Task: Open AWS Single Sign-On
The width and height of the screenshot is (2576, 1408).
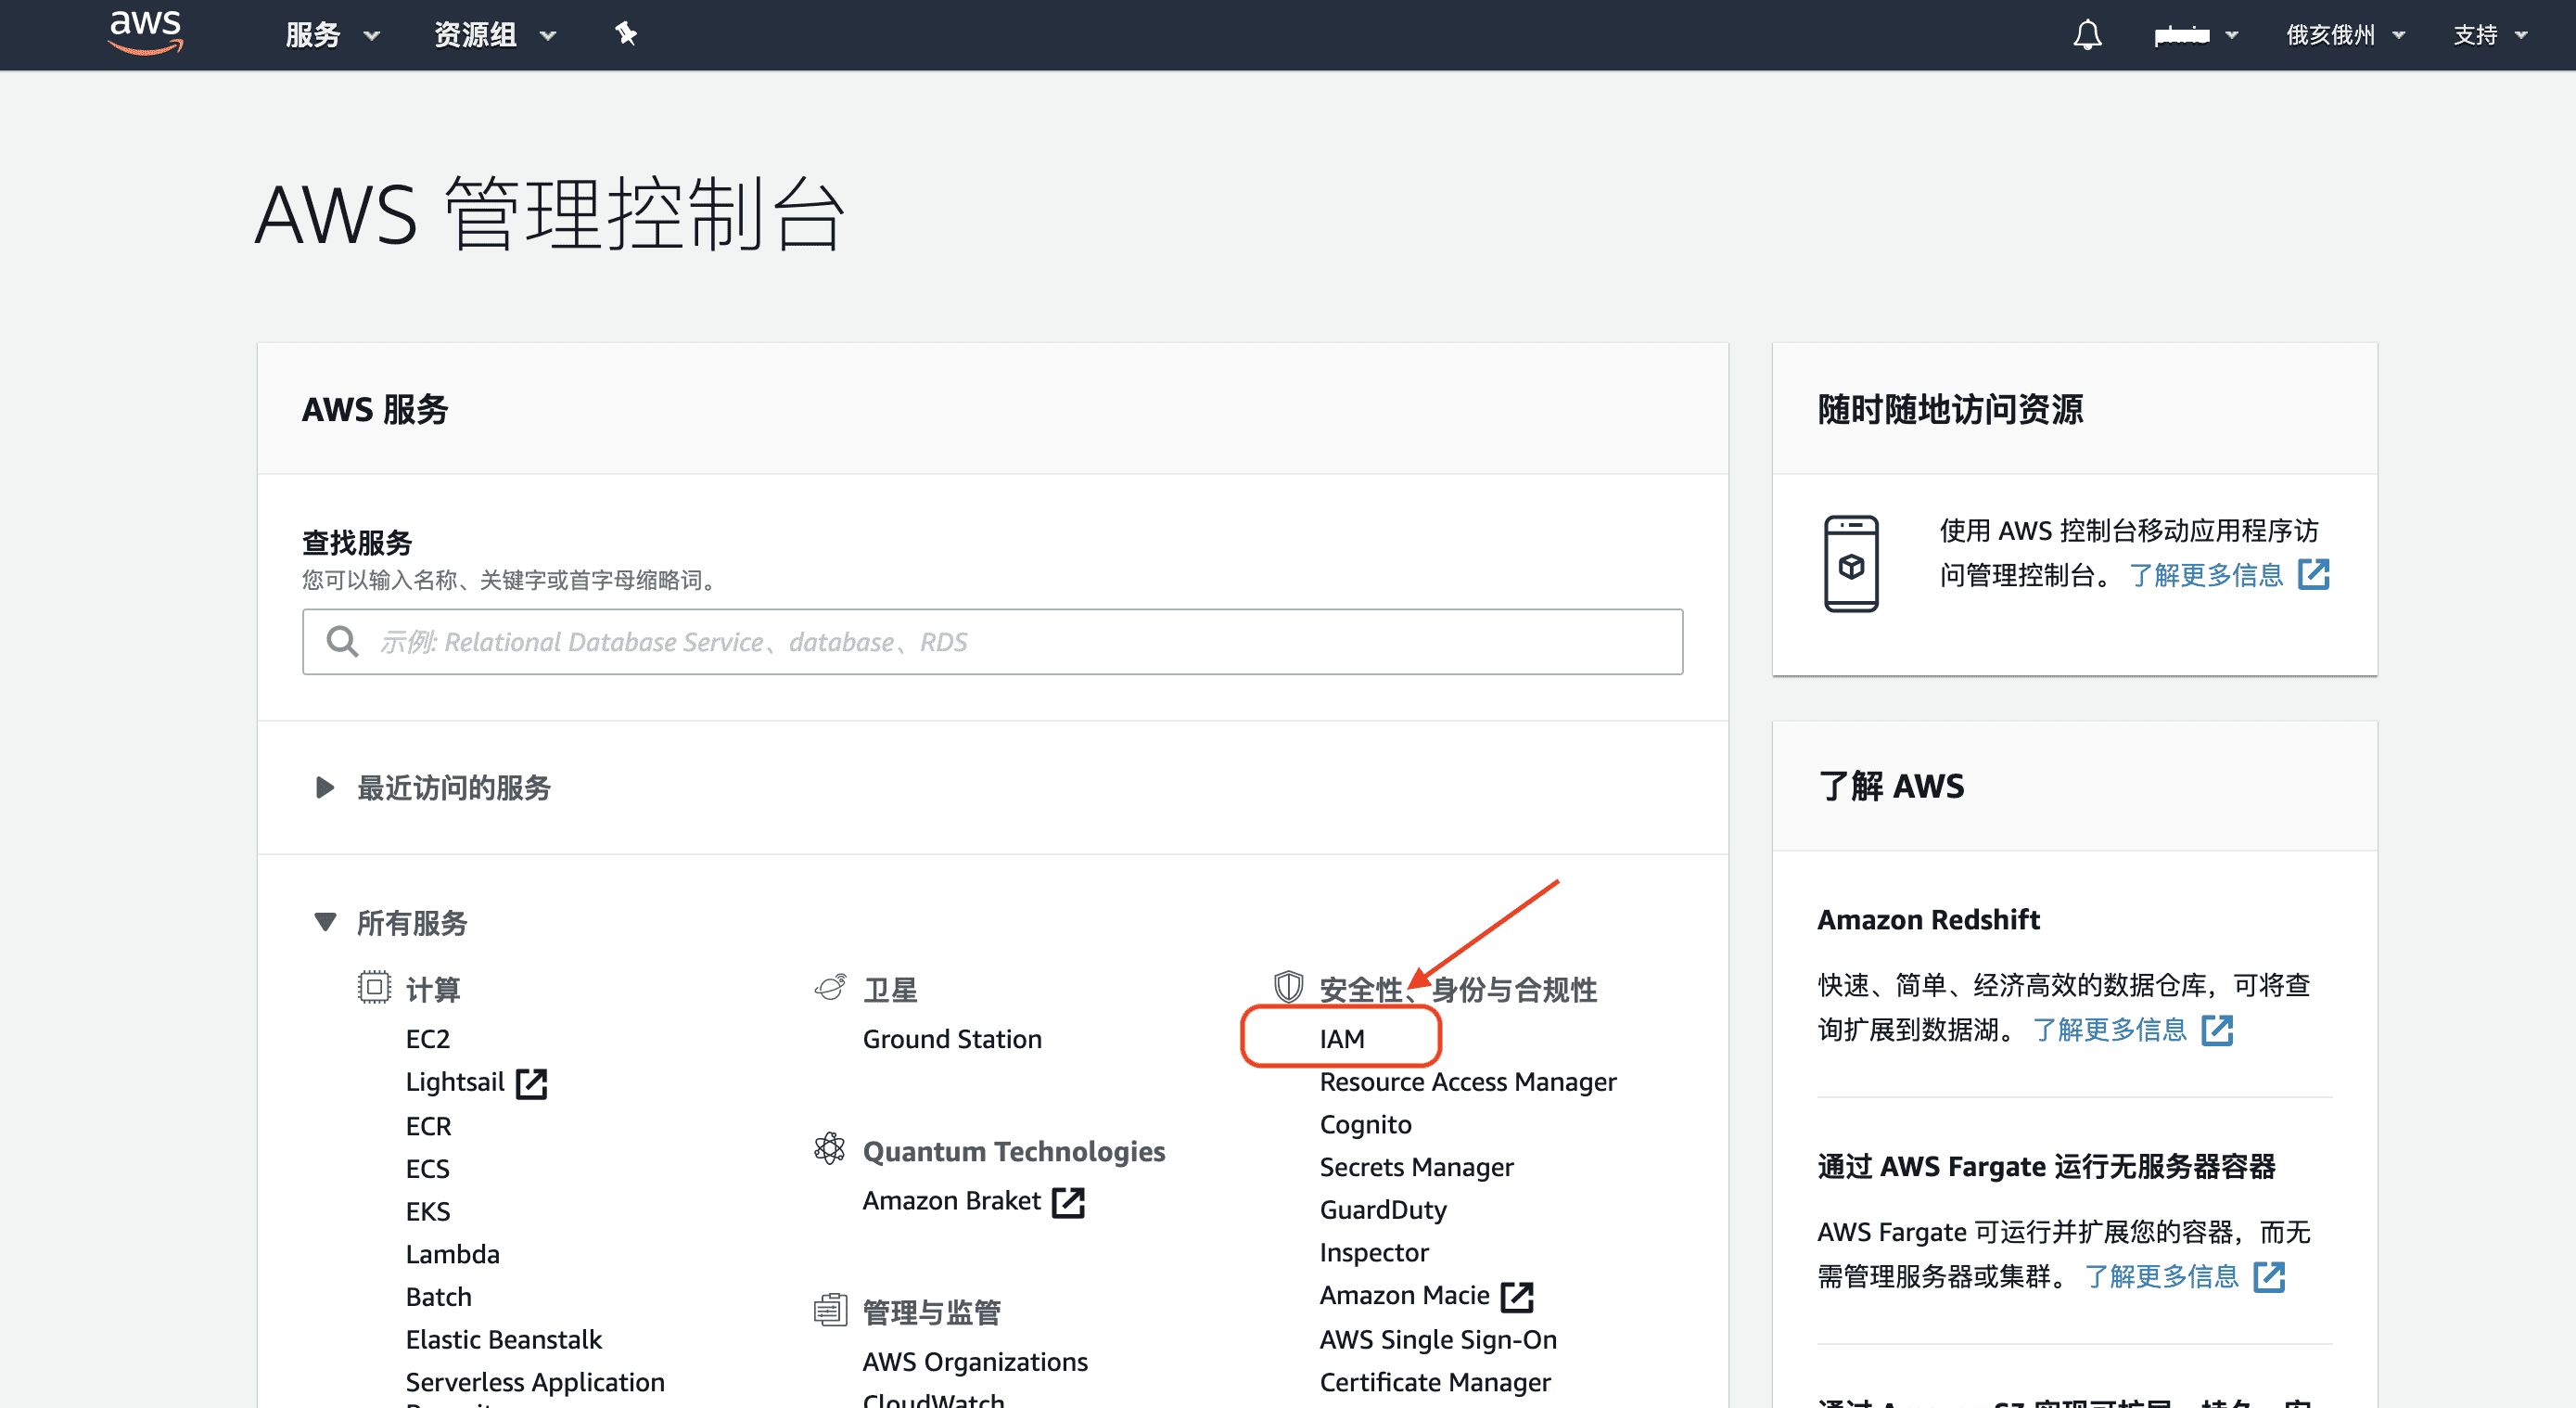Action: pos(1438,1340)
